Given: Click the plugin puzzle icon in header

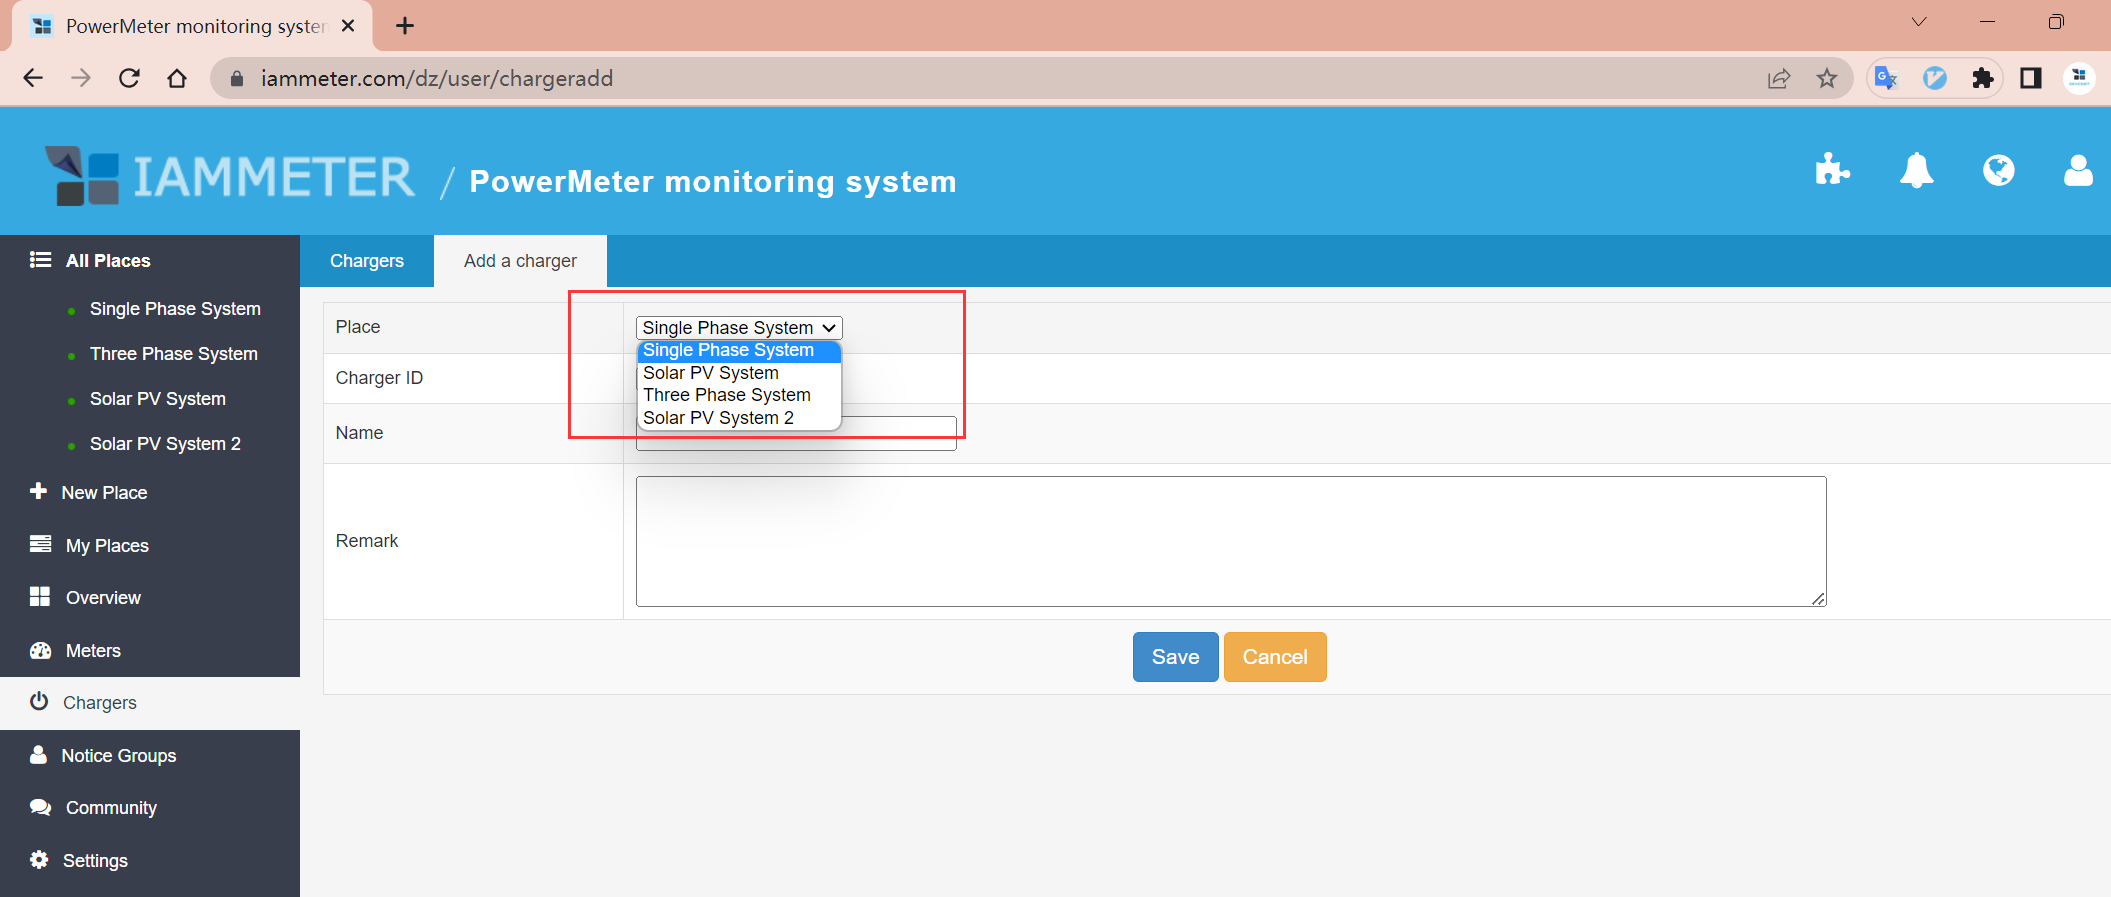Looking at the screenshot, I should coord(1831,170).
